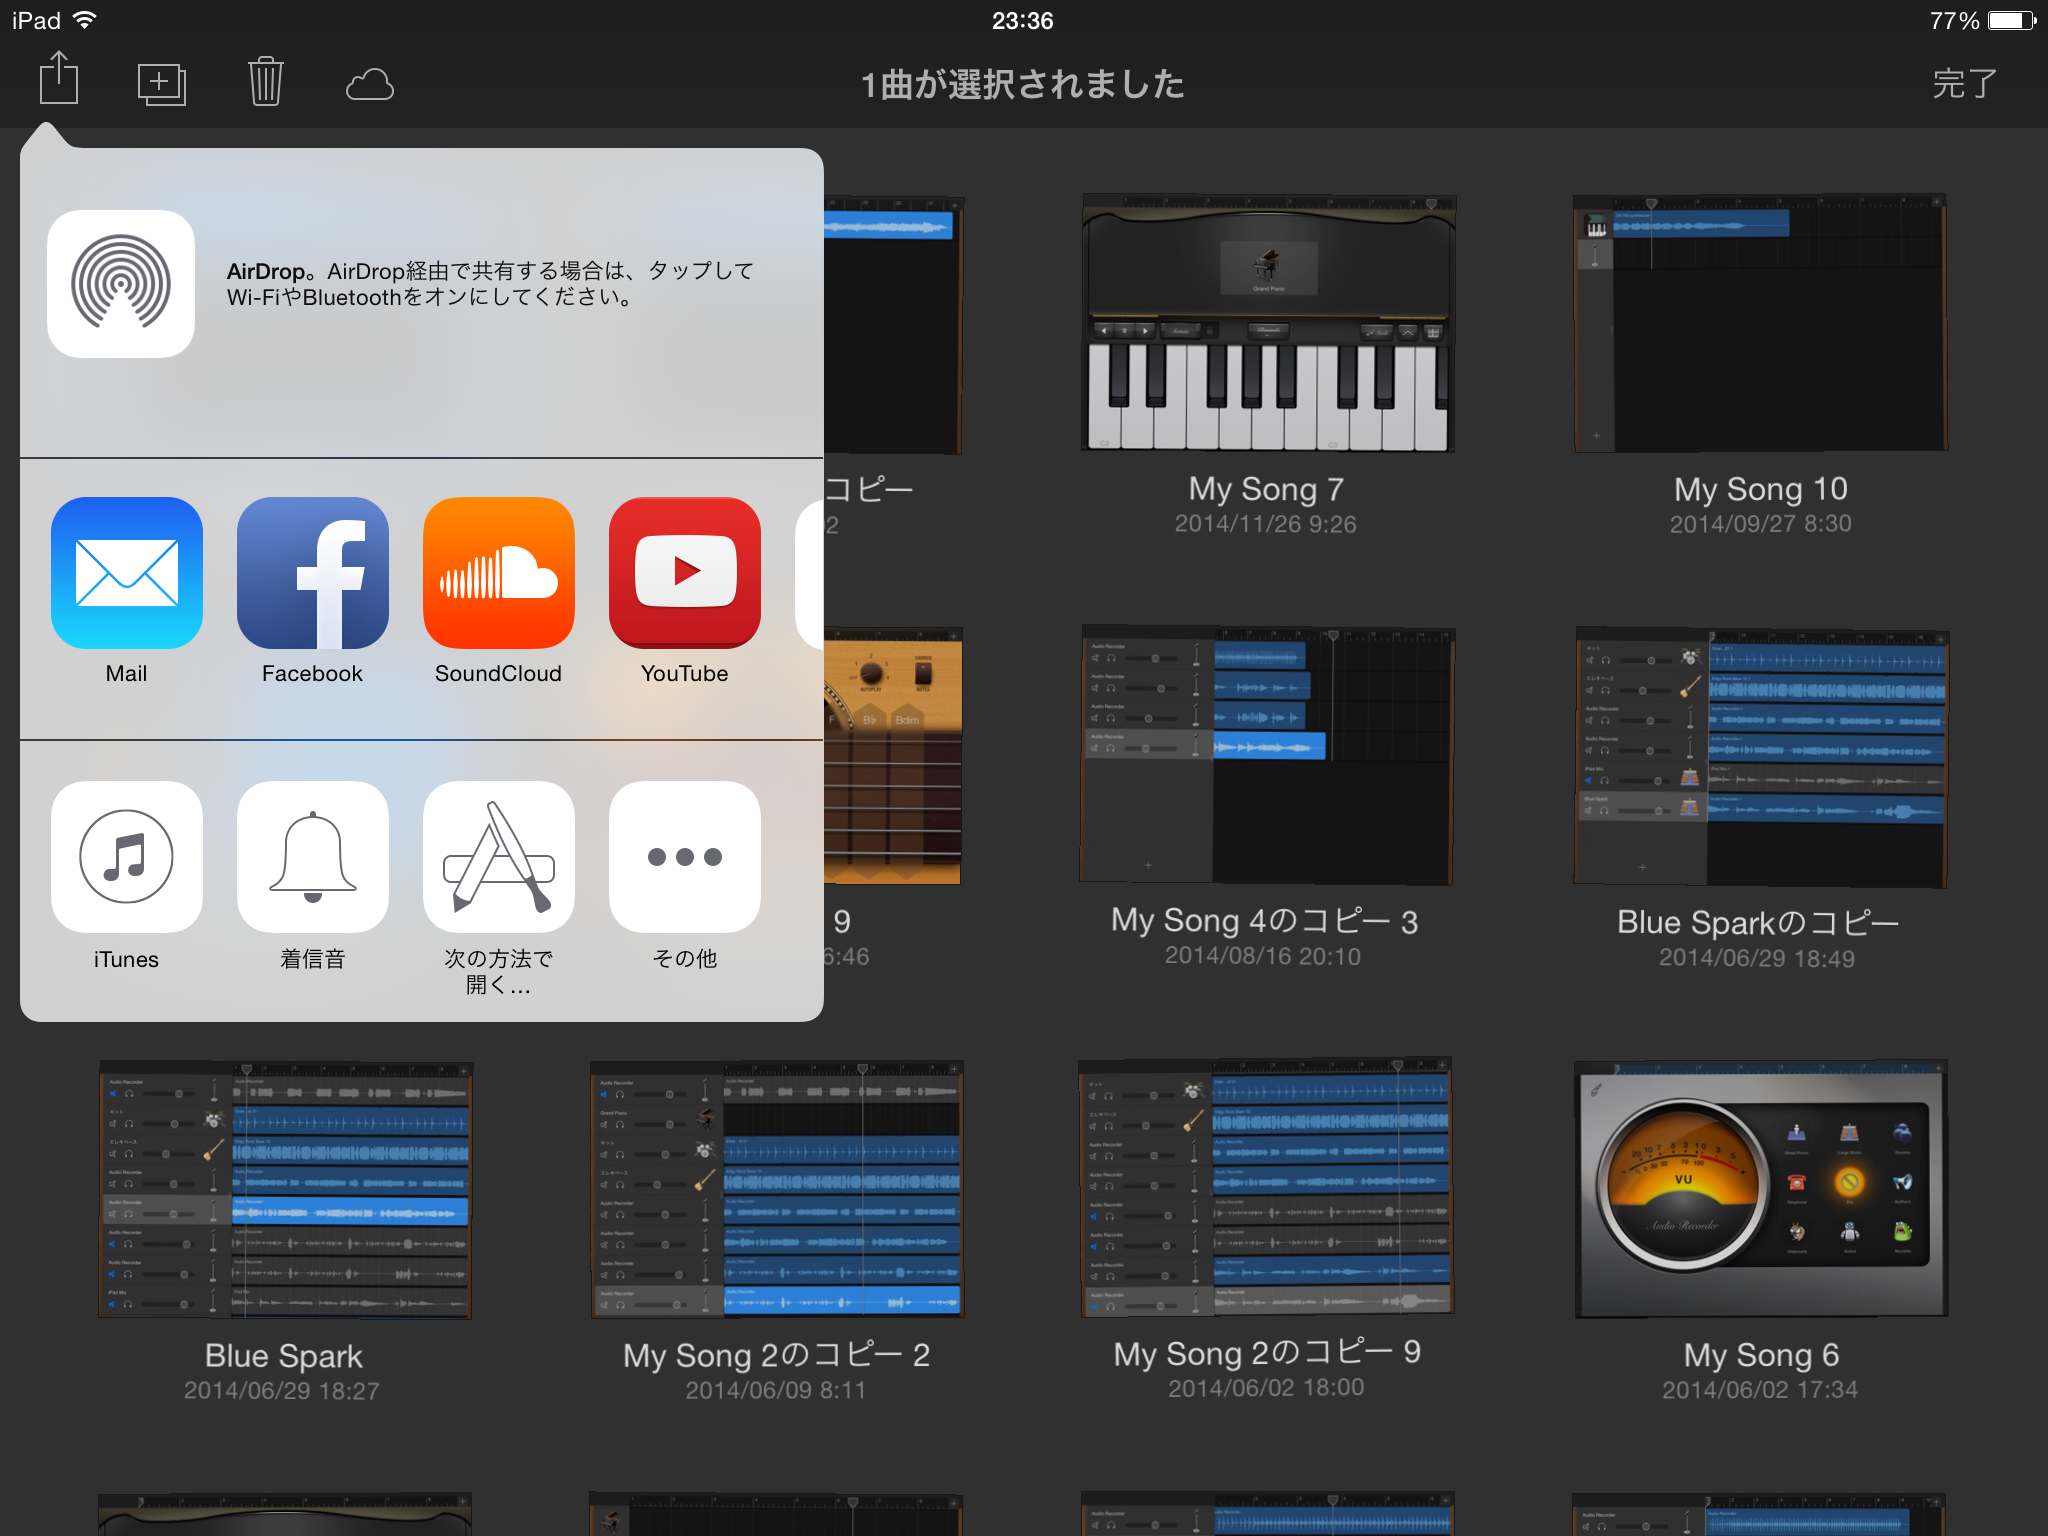Tap the date 2014/06/02 17:34
This screenshot has height=1536, width=2048.
click(1760, 1390)
